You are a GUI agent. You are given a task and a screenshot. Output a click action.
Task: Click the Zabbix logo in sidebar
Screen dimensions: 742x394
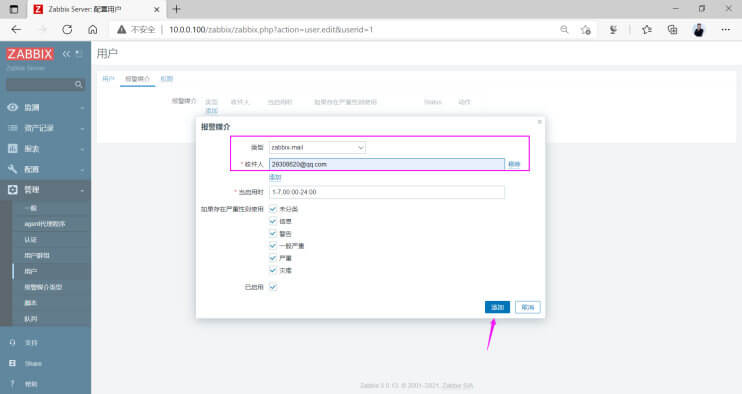[x=29, y=54]
